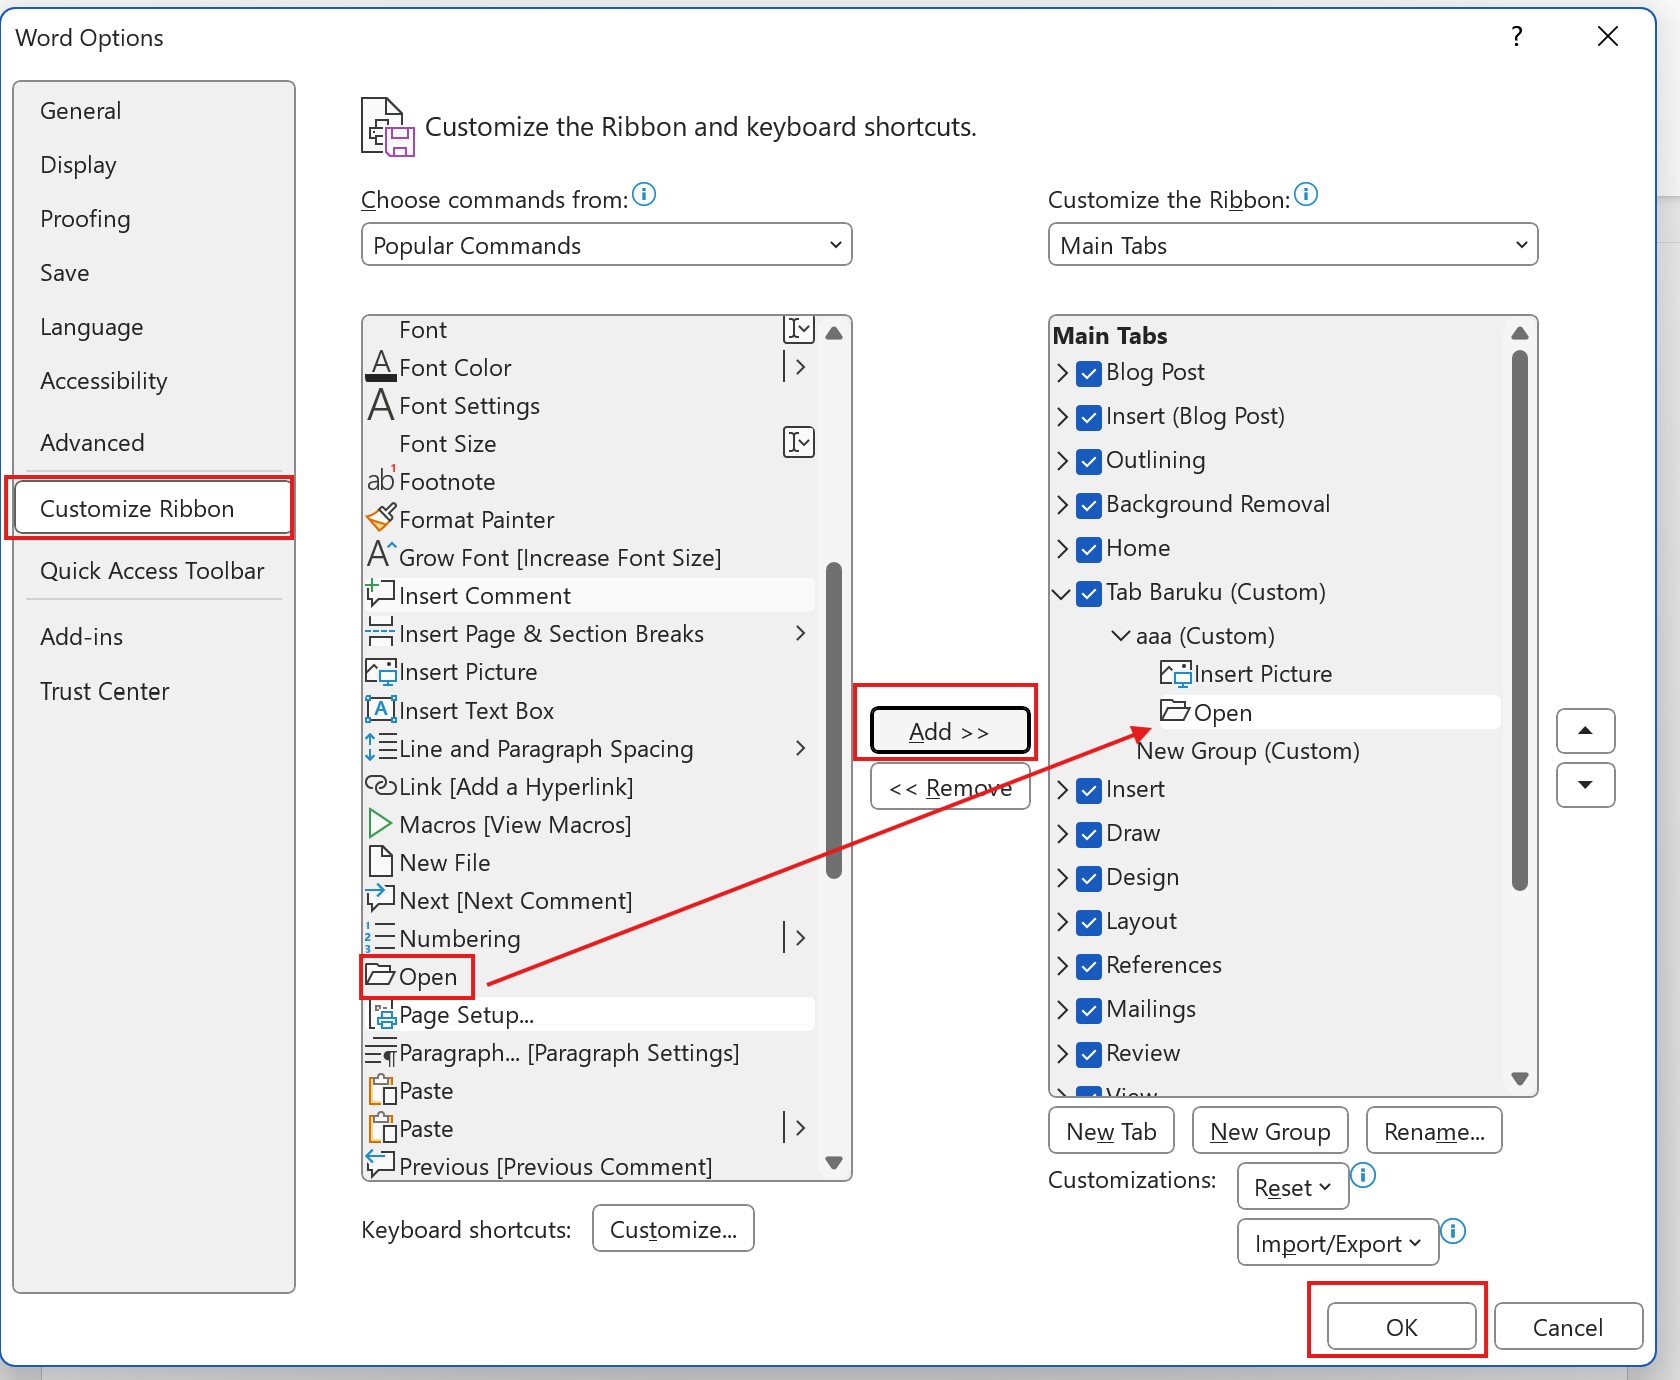Expand the Home tab tree node

coord(1062,549)
